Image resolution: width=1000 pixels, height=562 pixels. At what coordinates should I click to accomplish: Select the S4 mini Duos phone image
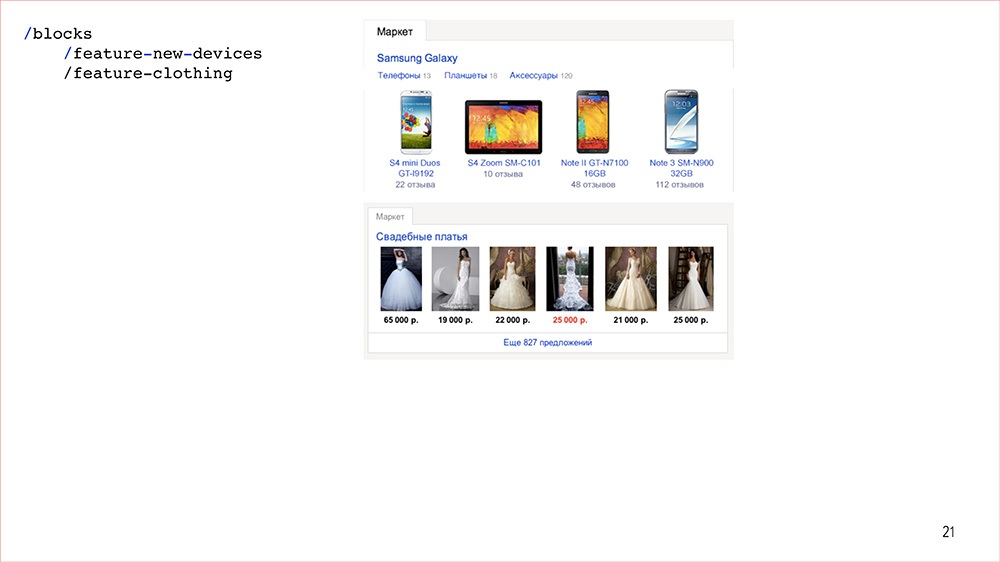pos(416,122)
